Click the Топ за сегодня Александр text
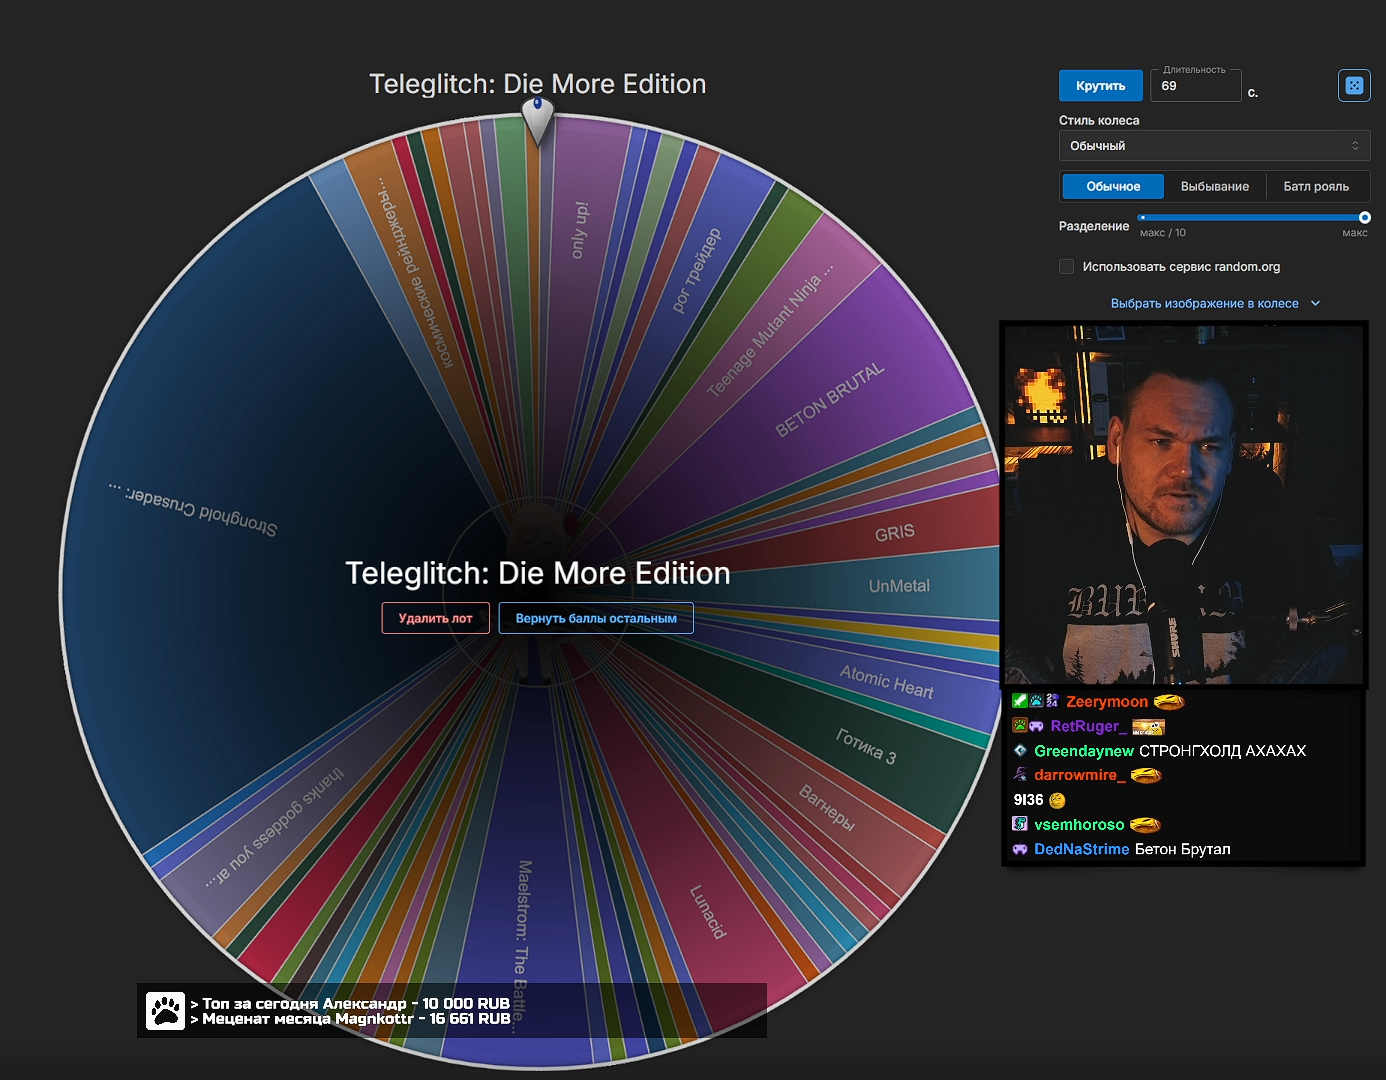The height and width of the screenshot is (1080, 1386). [356, 1003]
